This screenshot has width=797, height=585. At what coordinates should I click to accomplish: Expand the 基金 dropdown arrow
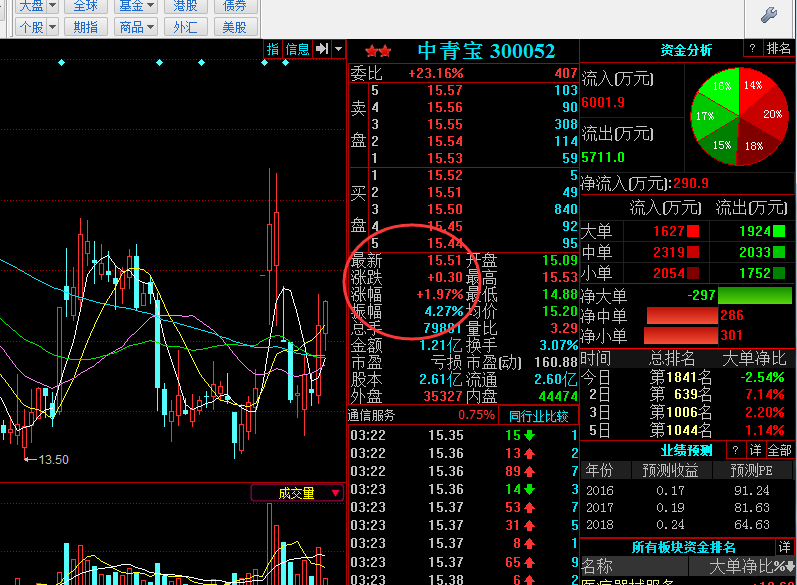tap(150, 5)
